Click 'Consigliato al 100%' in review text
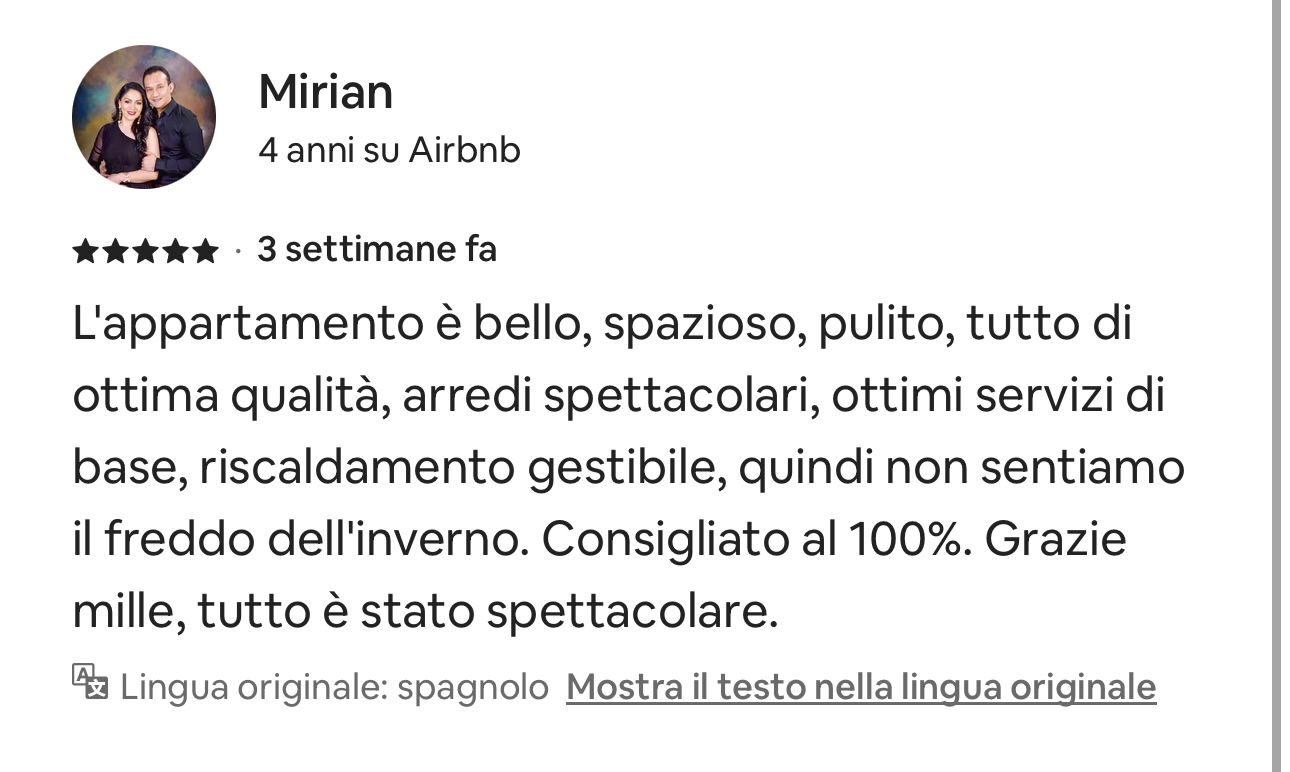This screenshot has height=772, width=1290. pyautogui.click(x=758, y=540)
